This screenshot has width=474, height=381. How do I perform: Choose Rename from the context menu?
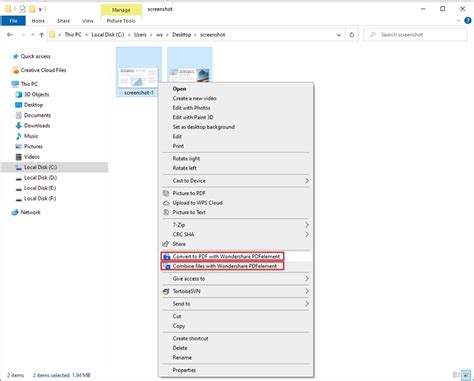pyautogui.click(x=182, y=358)
